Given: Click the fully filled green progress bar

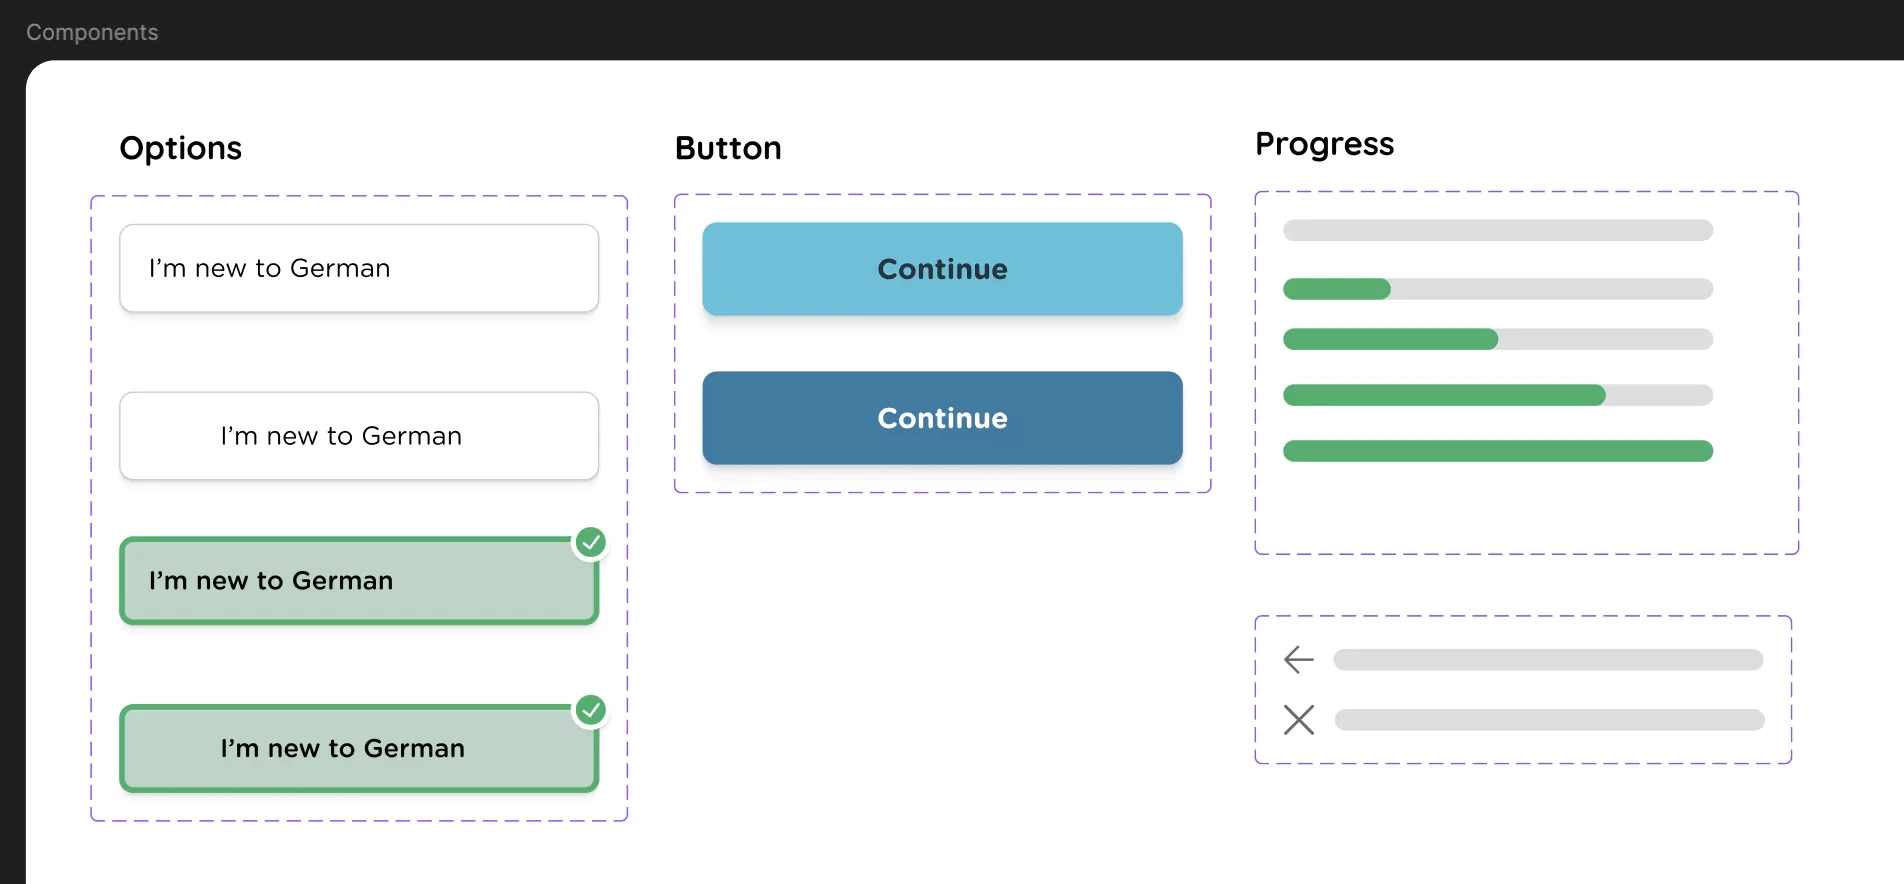Looking at the screenshot, I should pos(1497,451).
